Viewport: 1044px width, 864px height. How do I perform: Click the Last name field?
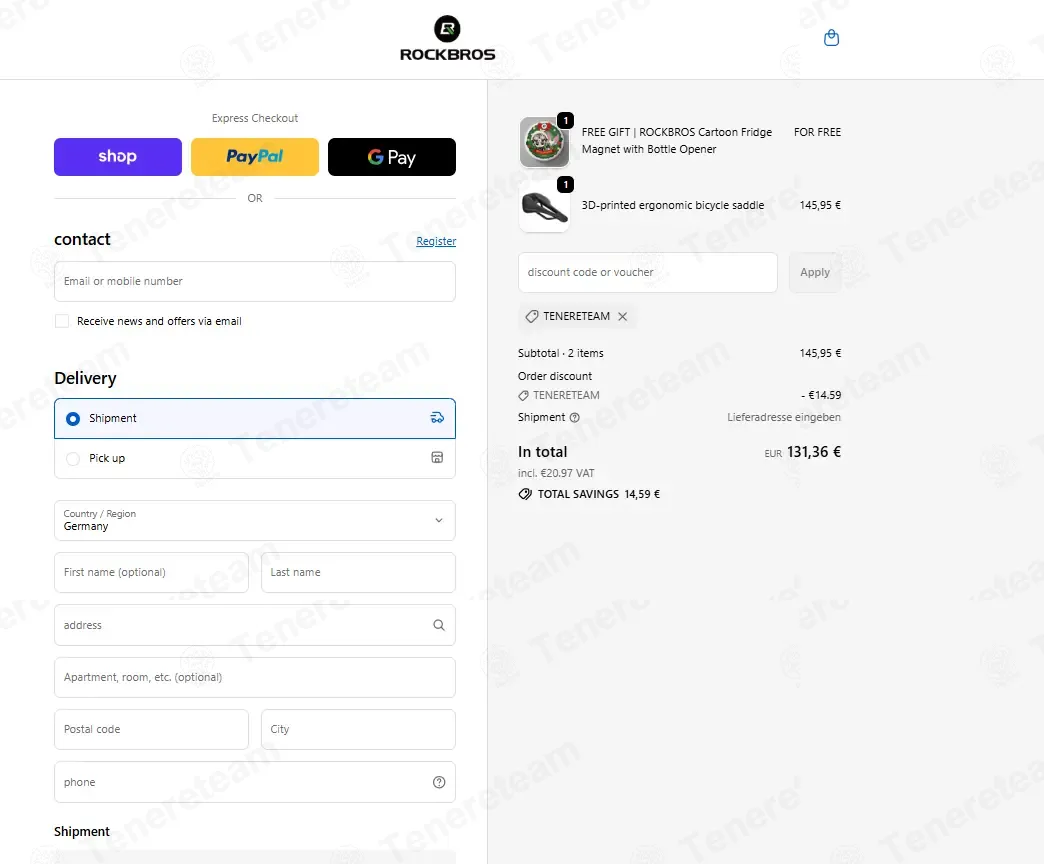tap(358, 572)
